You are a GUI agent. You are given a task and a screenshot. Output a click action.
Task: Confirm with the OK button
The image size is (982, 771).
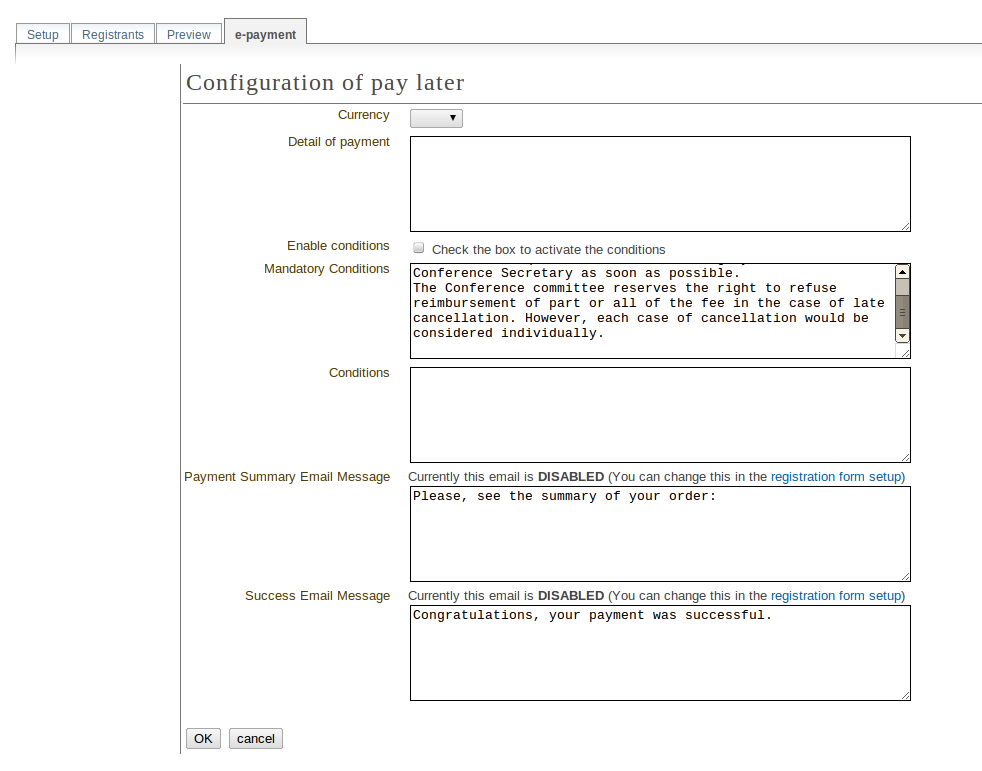(203, 738)
